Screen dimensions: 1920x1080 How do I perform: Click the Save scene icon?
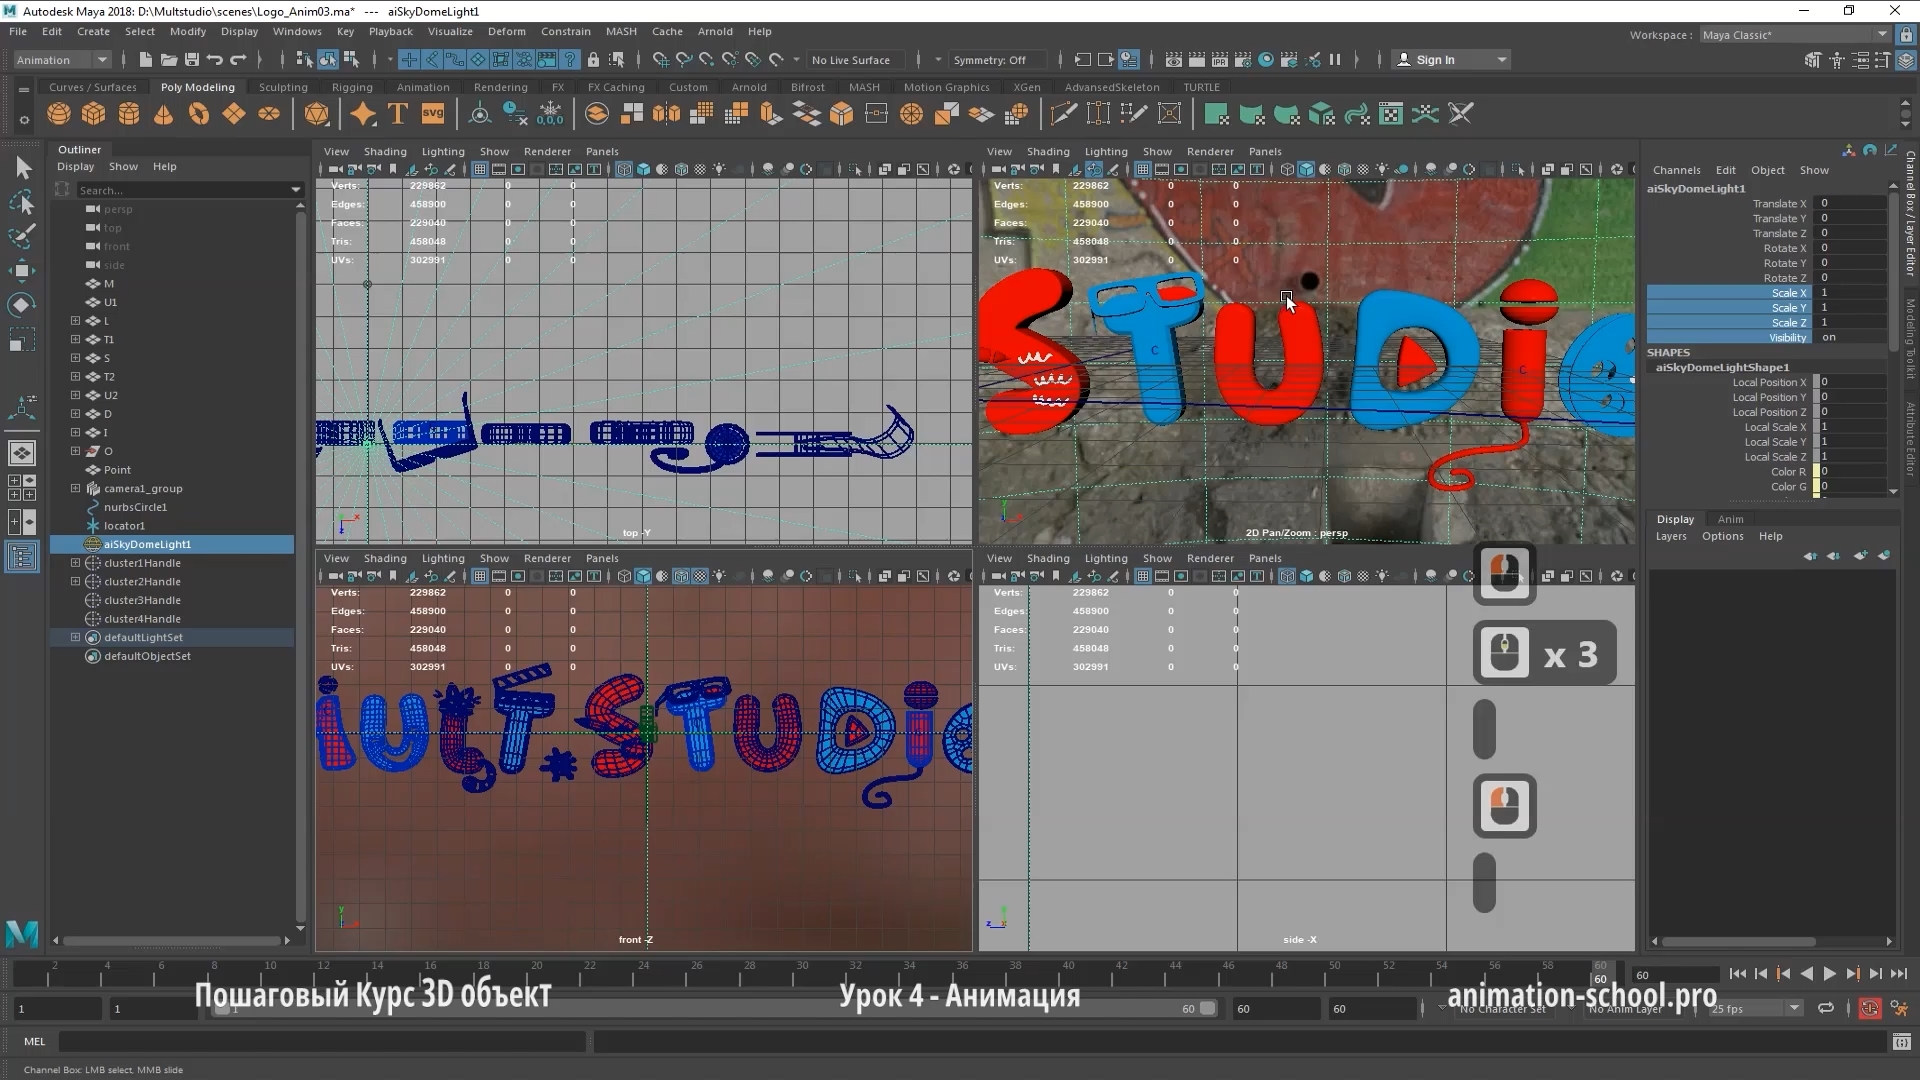point(192,60)
